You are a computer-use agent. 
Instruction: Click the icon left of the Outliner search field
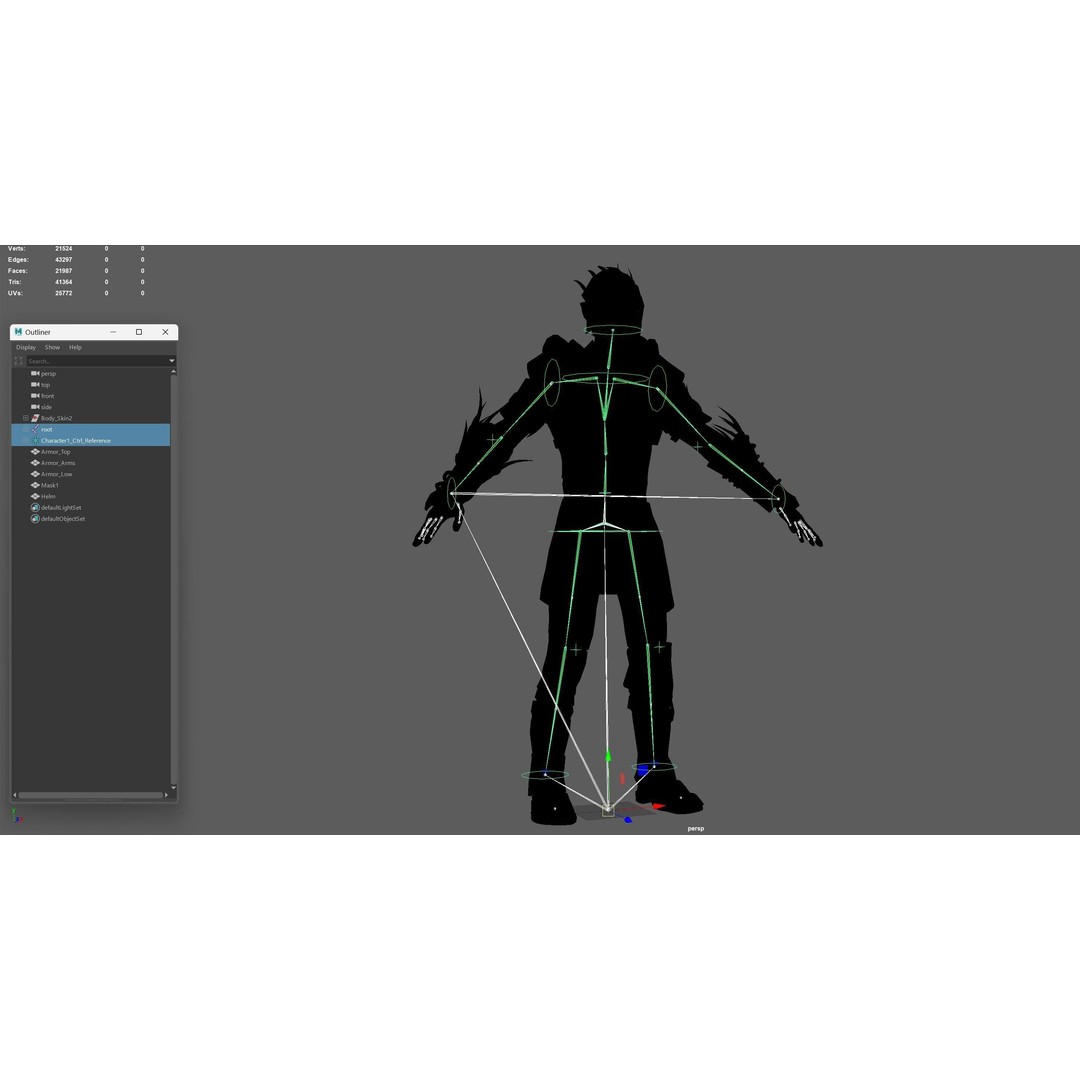pos(19,361)
